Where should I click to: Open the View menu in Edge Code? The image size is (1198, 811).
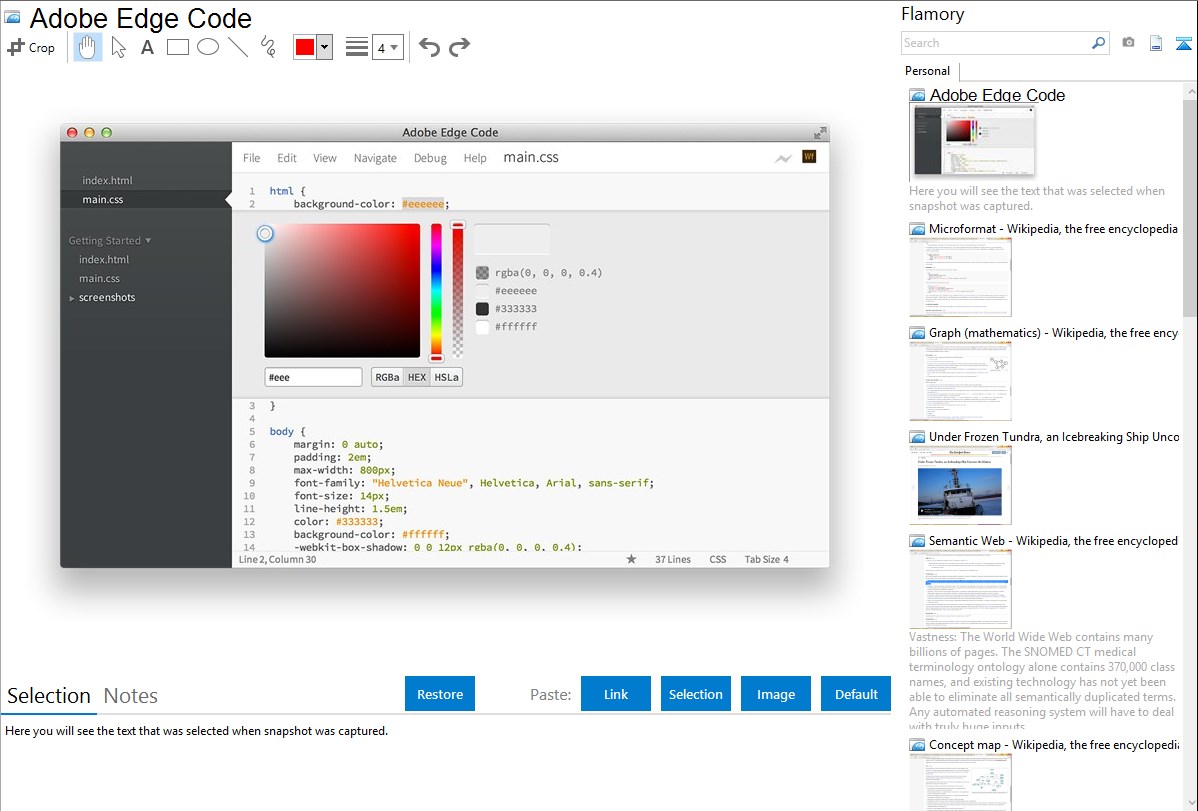pyautogui.click(x=325, y=158)
